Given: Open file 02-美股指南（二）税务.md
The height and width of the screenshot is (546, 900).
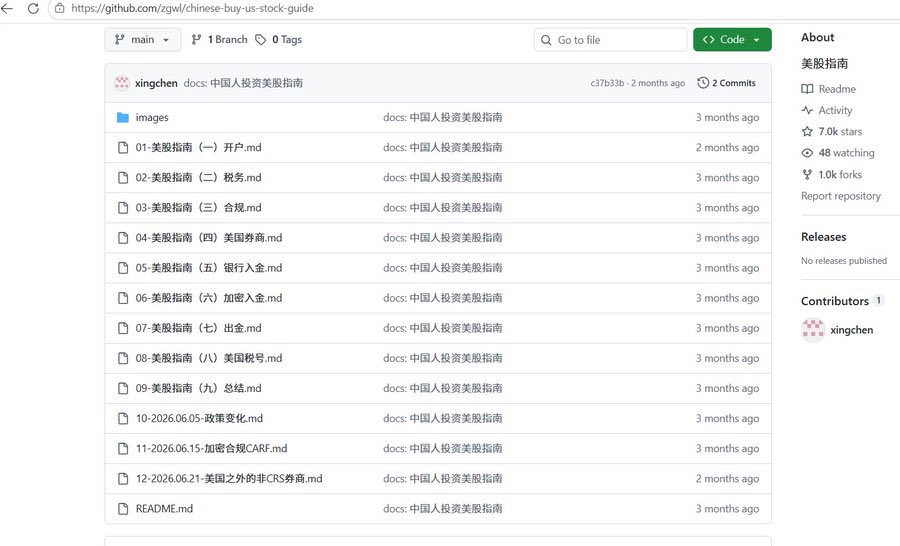Looking at the screenshot, I should pos(198,178).
